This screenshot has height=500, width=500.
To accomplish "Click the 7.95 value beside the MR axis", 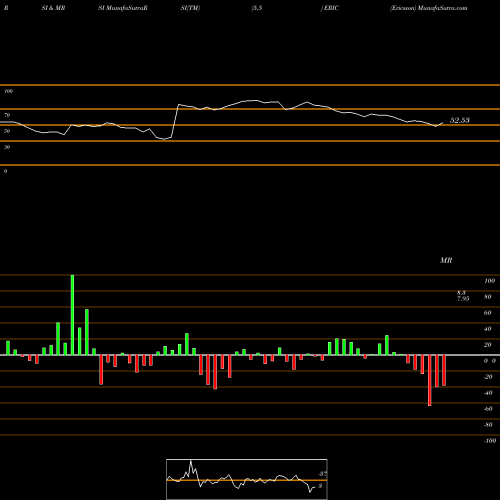I will (463, 299).
